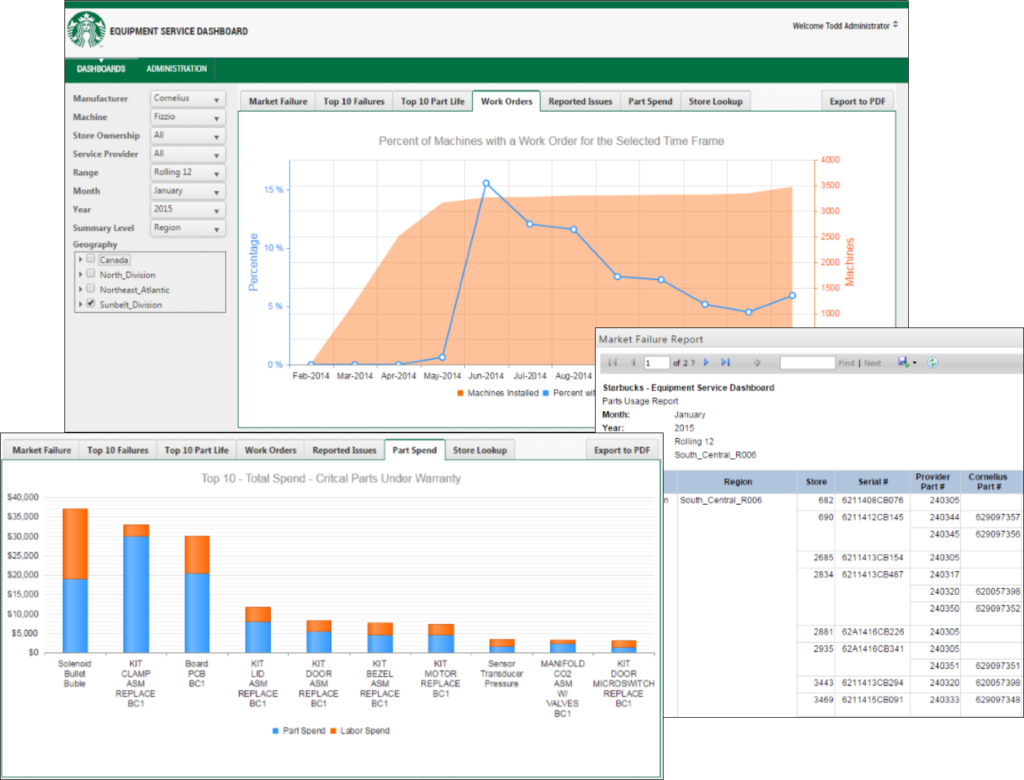
Task: Enable the Northeast_Atlantic checkbox
Action: [91, 289]
